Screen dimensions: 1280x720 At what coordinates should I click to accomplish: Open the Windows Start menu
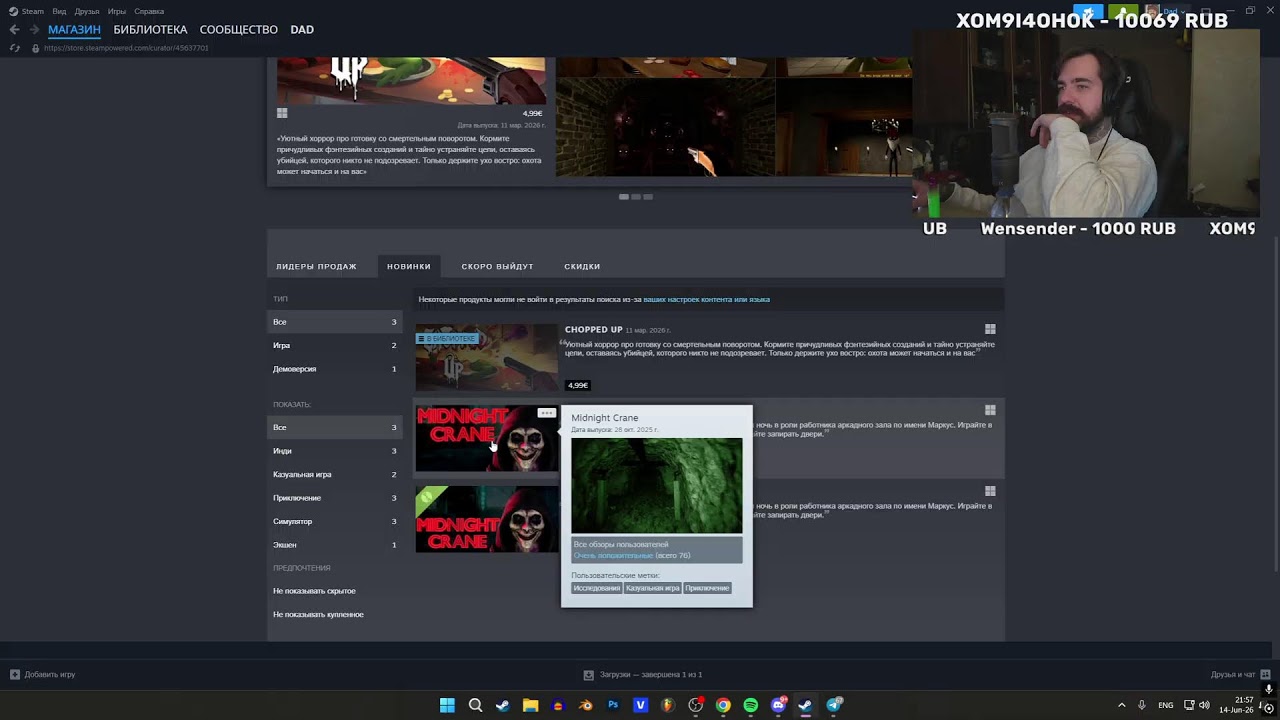(x=447, y=705)
